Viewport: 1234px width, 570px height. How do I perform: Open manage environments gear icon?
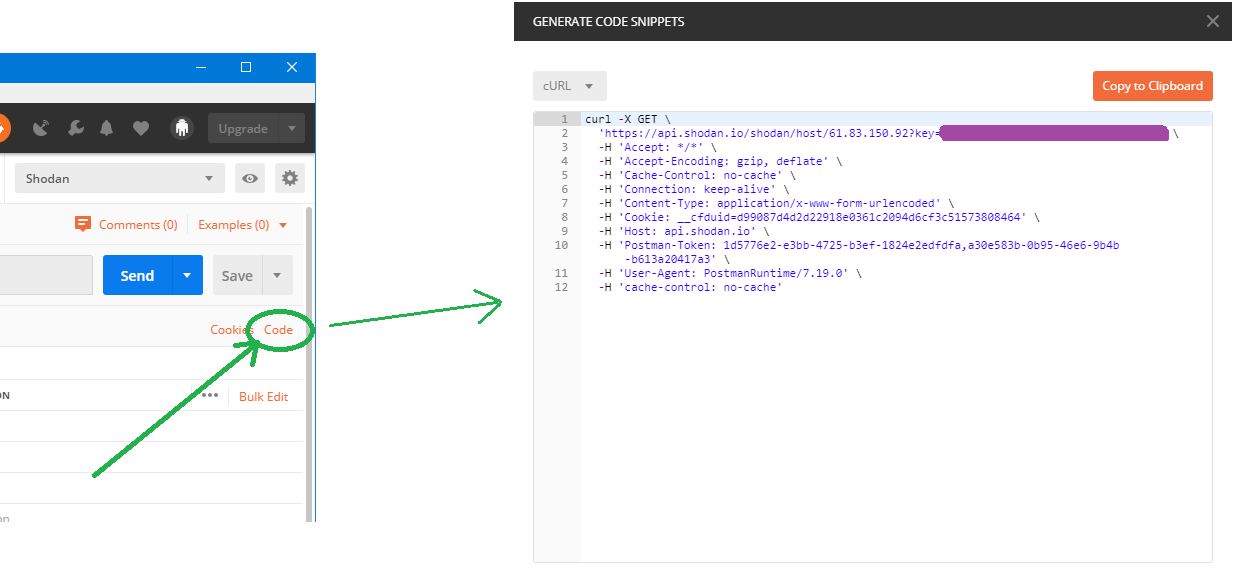(290, 179)
